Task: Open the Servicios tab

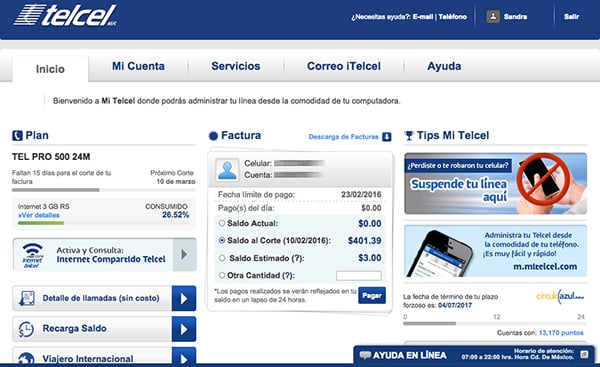Action: pyautogui.click(x=236, y=66)
